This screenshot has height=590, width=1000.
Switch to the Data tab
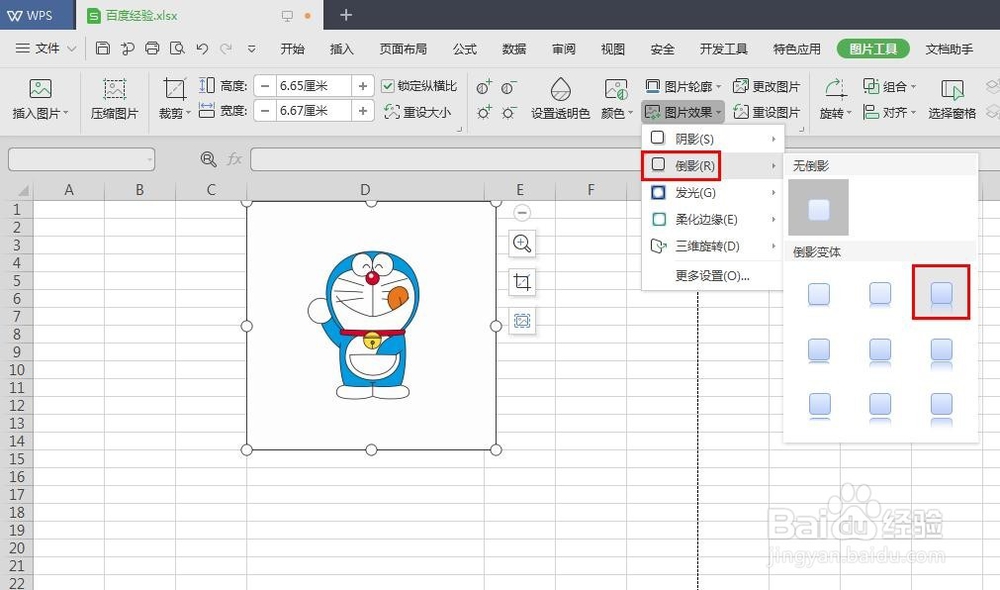[x=514, y=48]
